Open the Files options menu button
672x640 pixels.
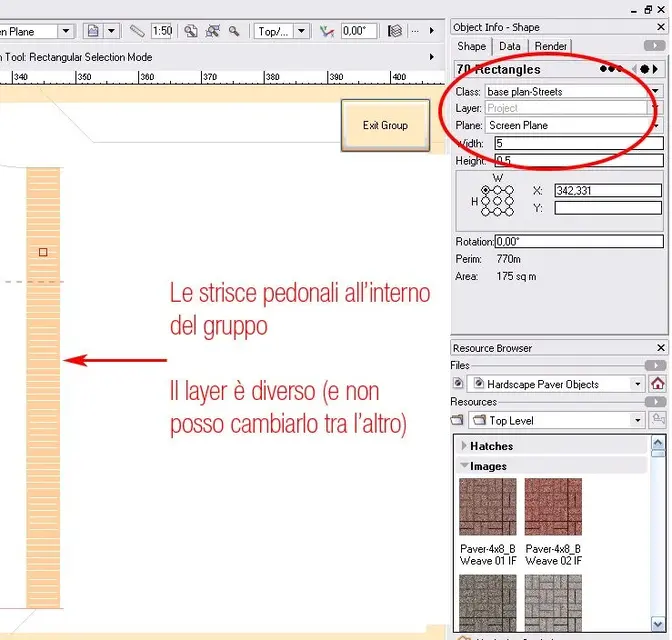[x=655, y=365]
